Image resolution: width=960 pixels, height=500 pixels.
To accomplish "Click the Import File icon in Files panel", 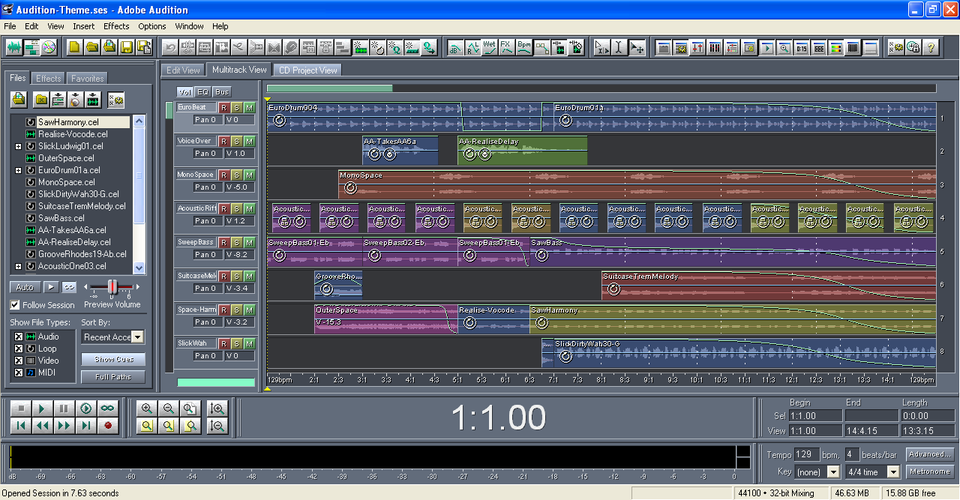I will pyautogui.click(x=18, y=99).
